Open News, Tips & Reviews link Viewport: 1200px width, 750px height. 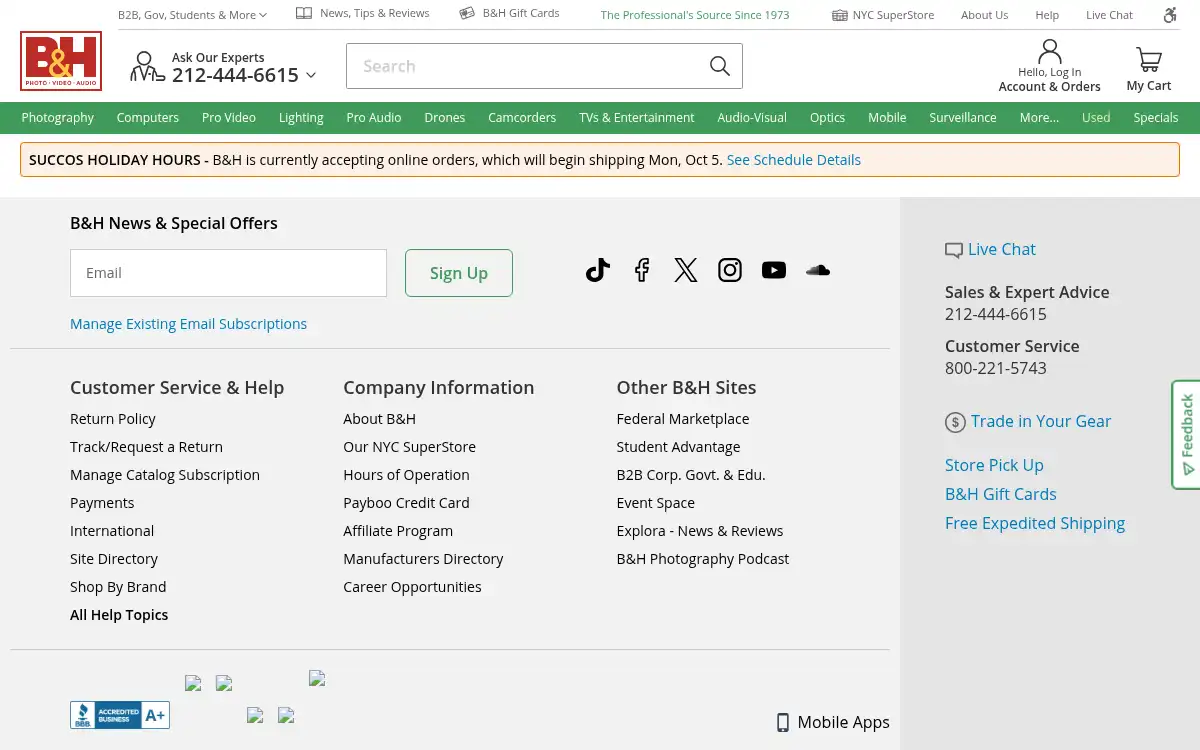[x=363, y=13]
